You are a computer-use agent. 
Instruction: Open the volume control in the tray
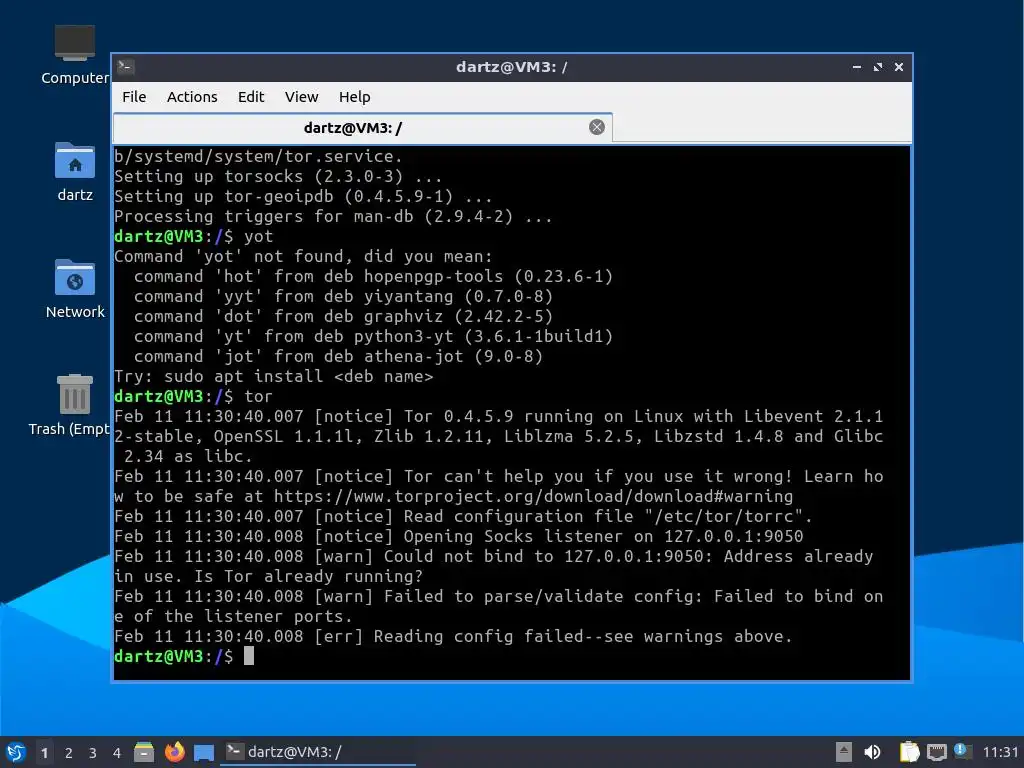[x=872, y=752]
